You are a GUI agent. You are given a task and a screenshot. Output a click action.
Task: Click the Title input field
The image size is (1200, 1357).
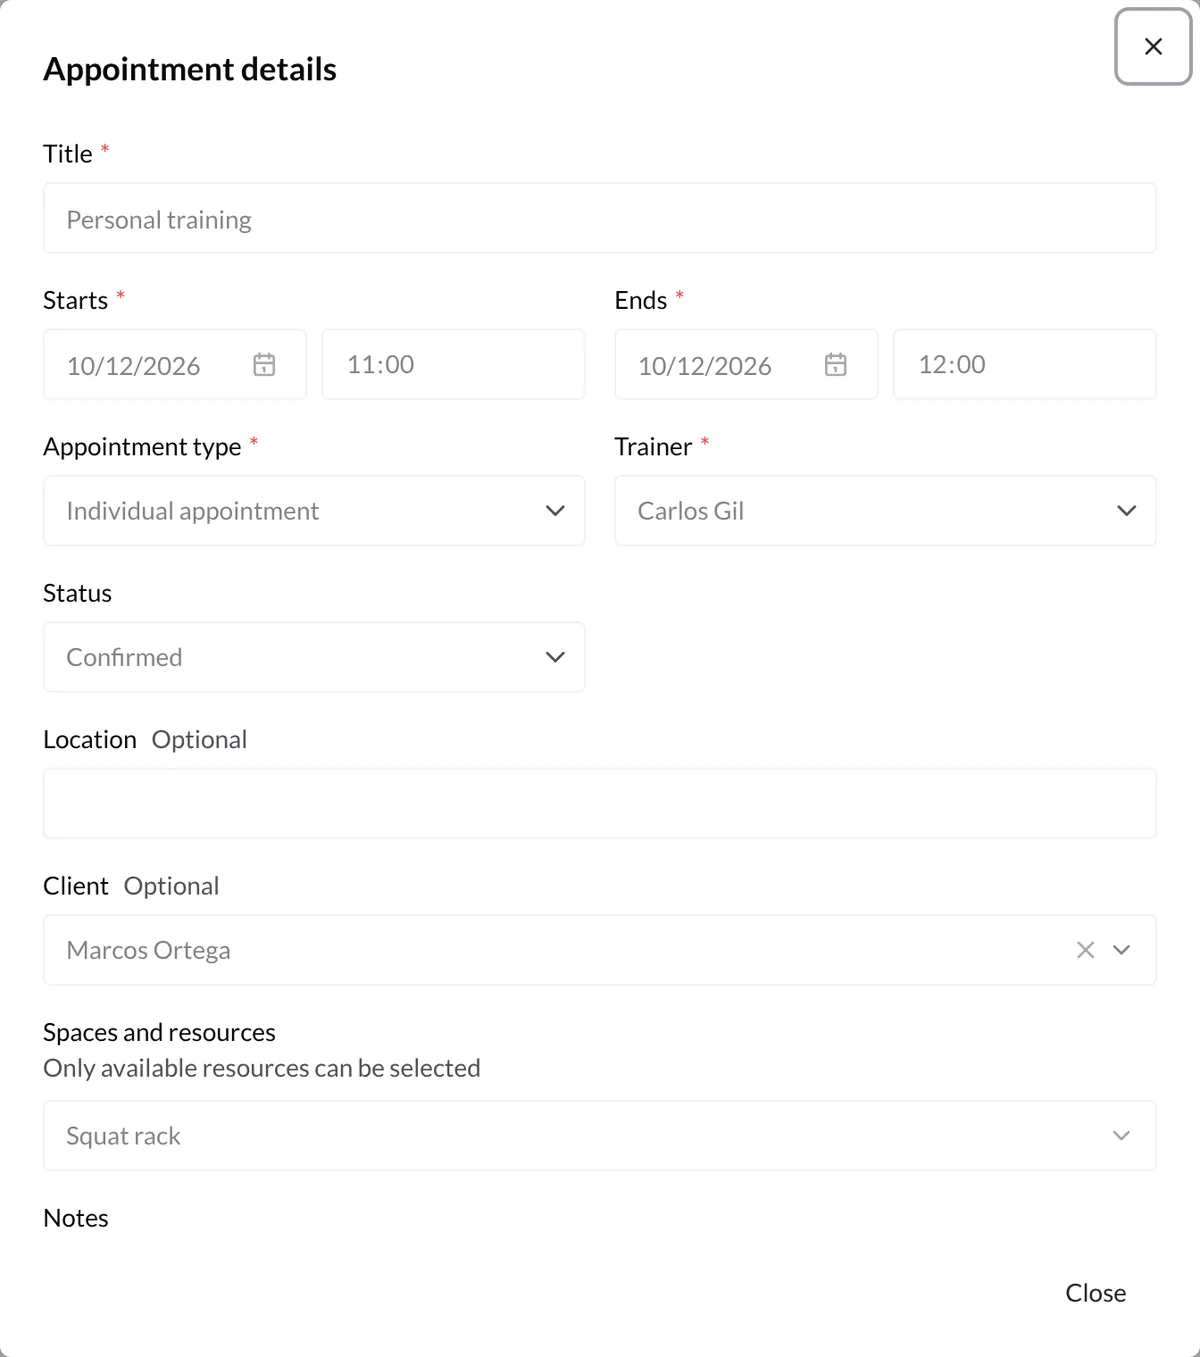click(600, 218)
